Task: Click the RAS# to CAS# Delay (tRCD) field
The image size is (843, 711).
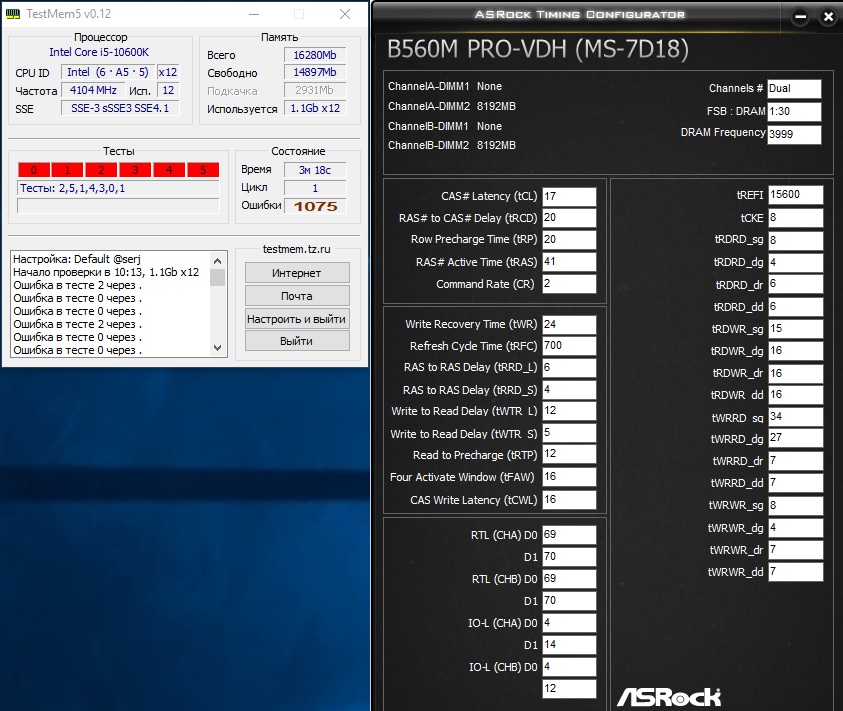Action: [569, 218]
